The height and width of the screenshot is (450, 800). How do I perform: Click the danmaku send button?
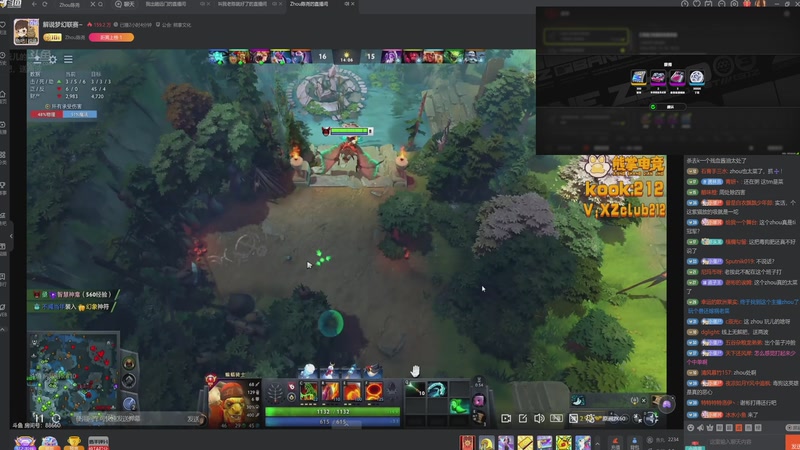coord(193,419)
